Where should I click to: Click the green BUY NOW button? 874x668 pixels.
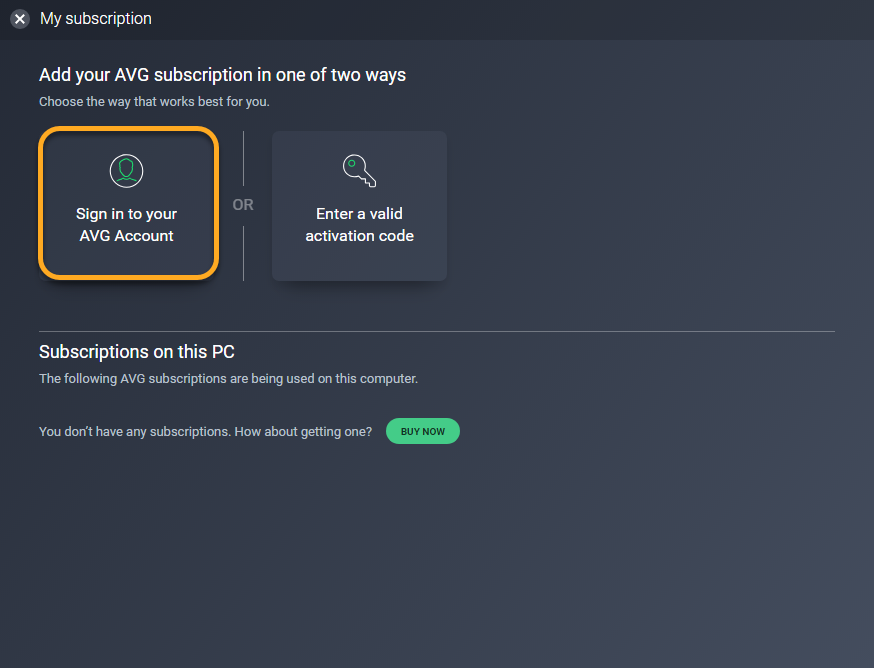click(423, 431)
